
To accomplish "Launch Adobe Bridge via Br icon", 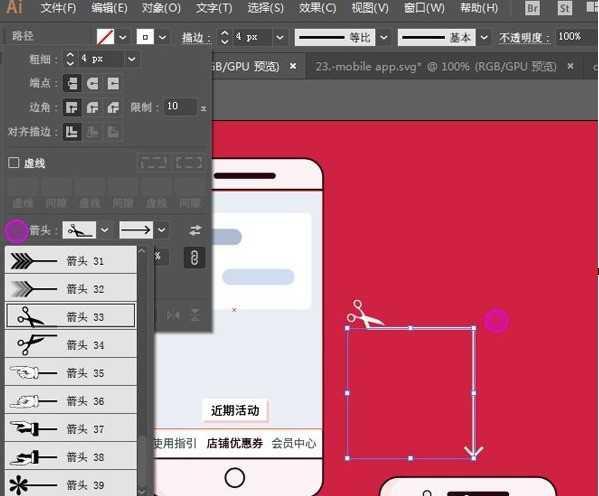I will click(533, 8).
